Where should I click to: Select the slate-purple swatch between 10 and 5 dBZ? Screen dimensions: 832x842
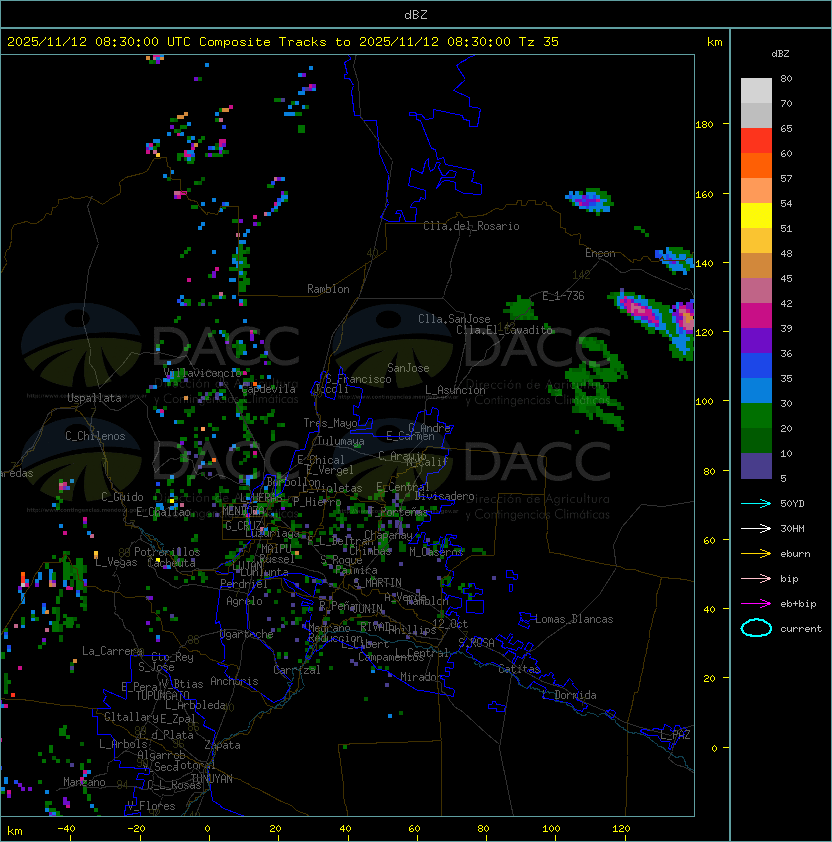tap(756, 466)
